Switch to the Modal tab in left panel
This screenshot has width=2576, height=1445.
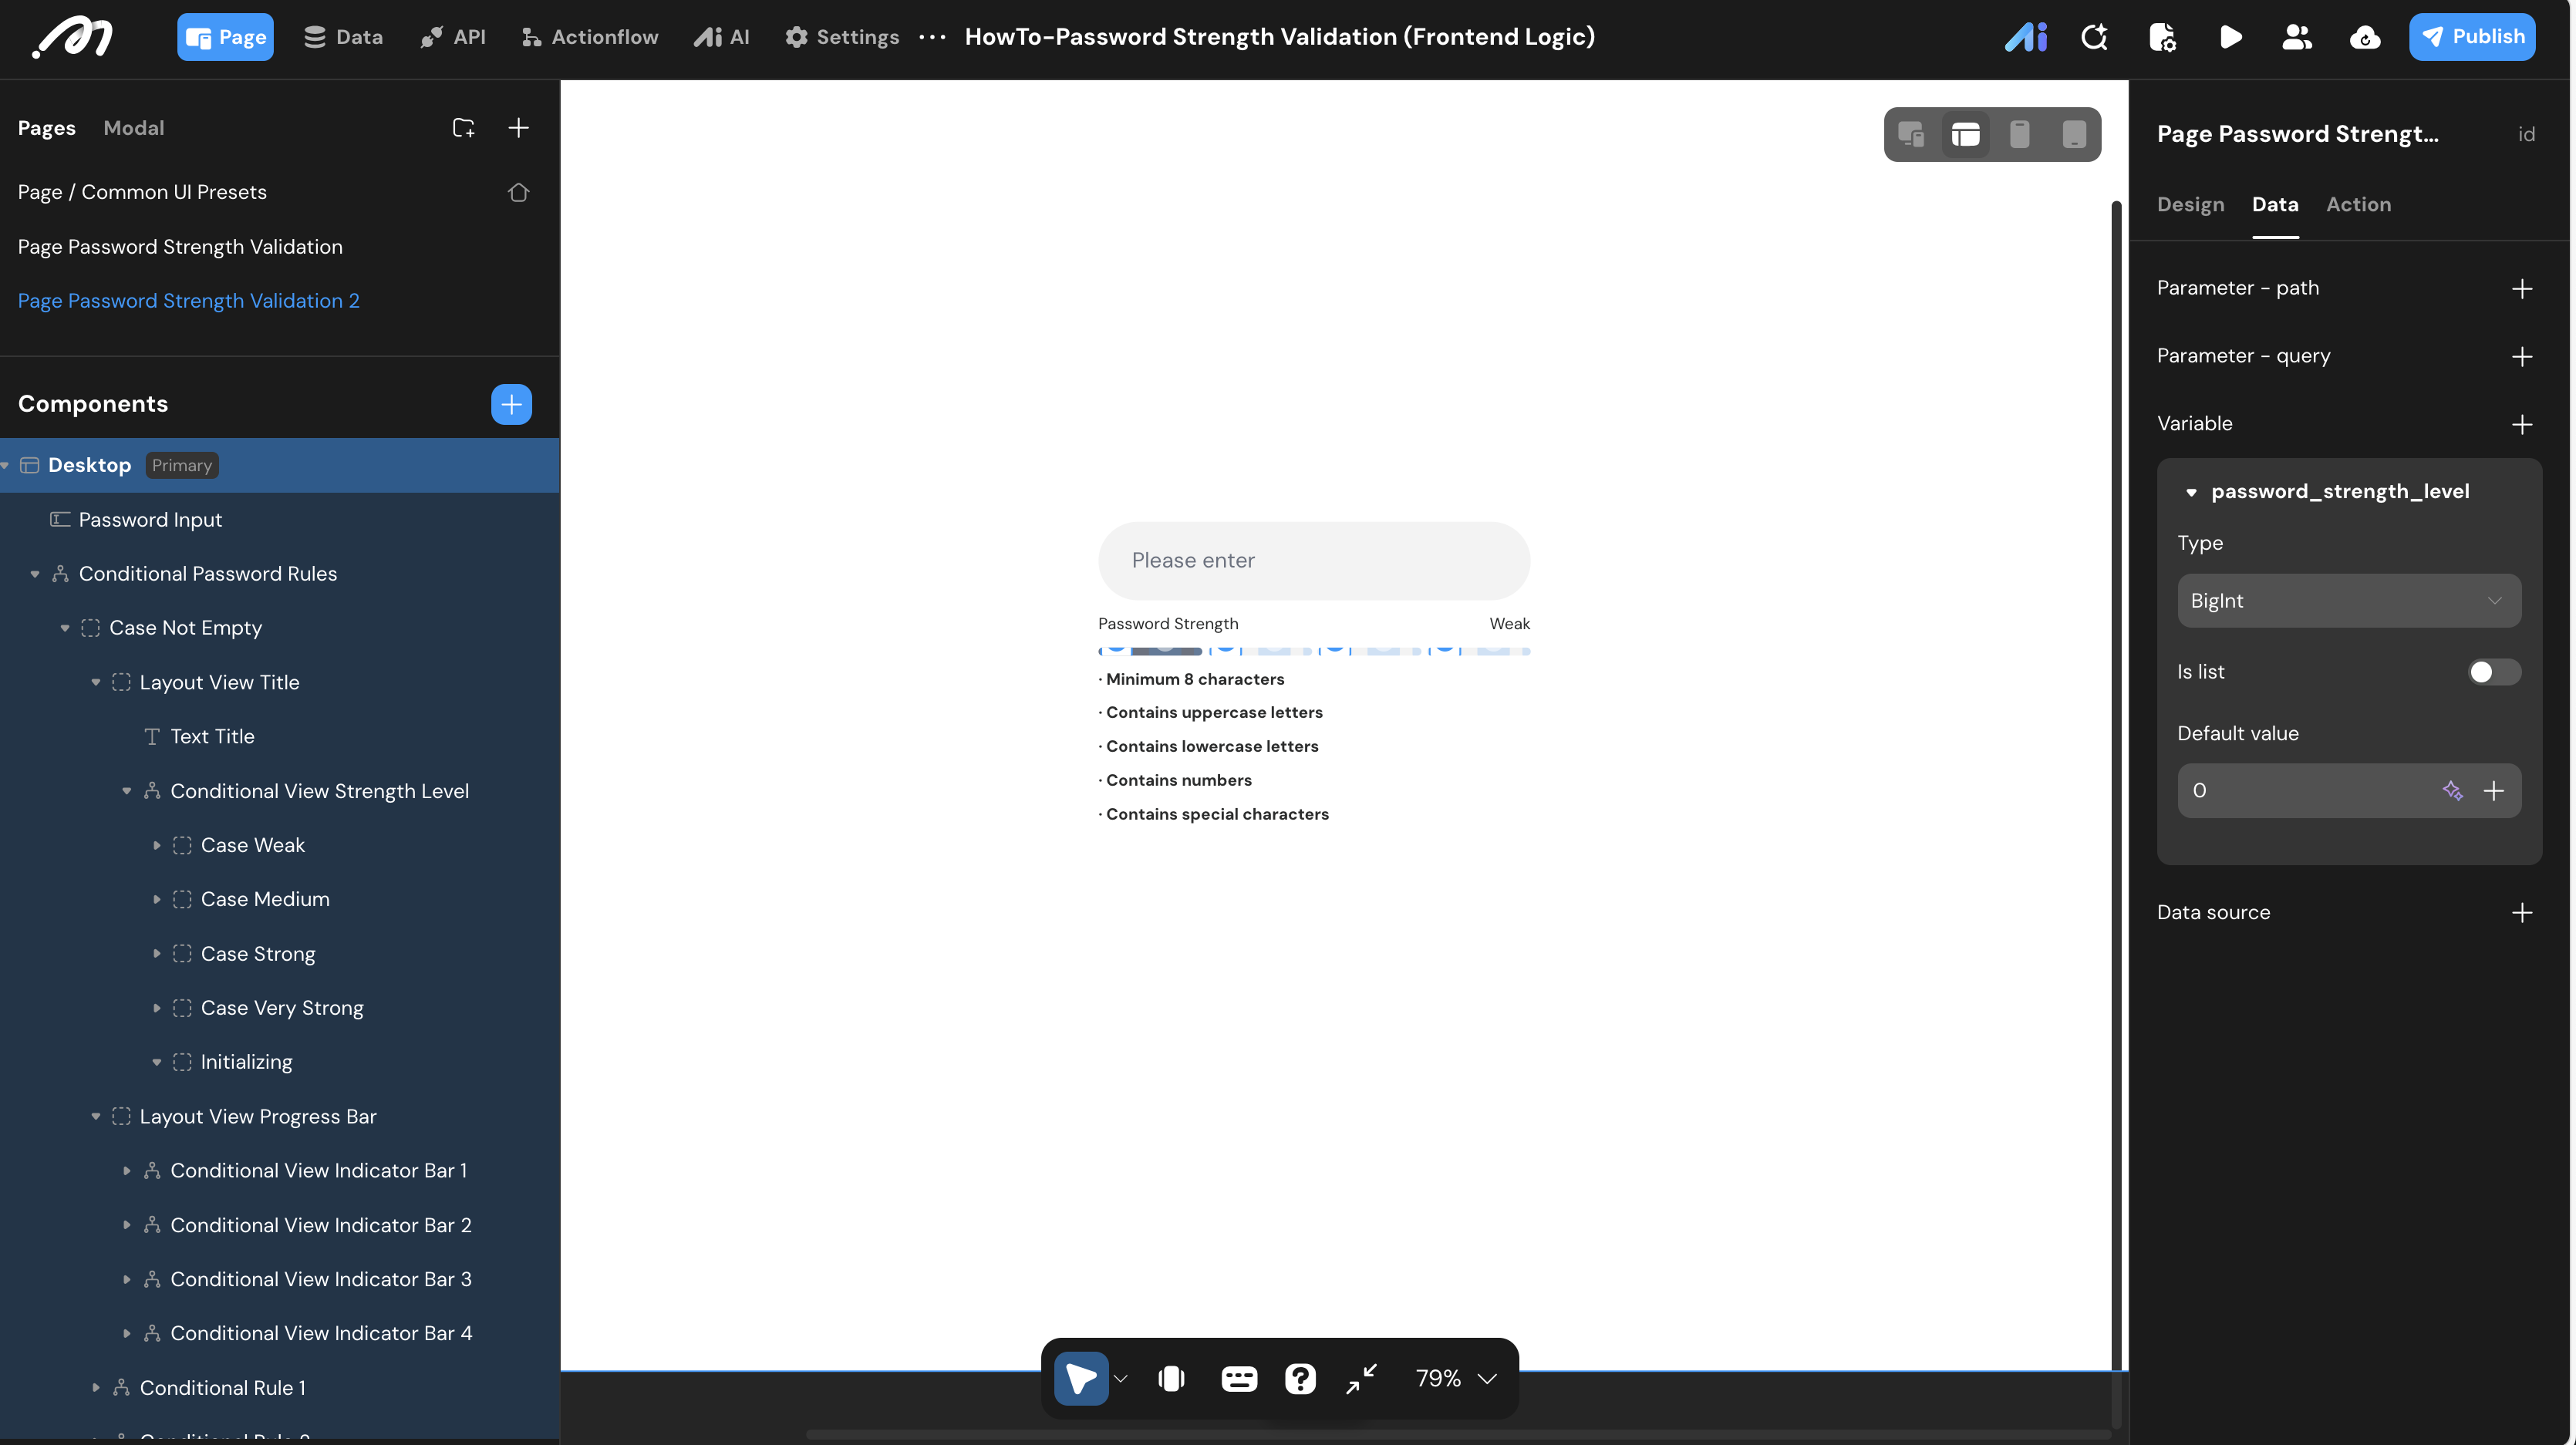tap(134, 128)
